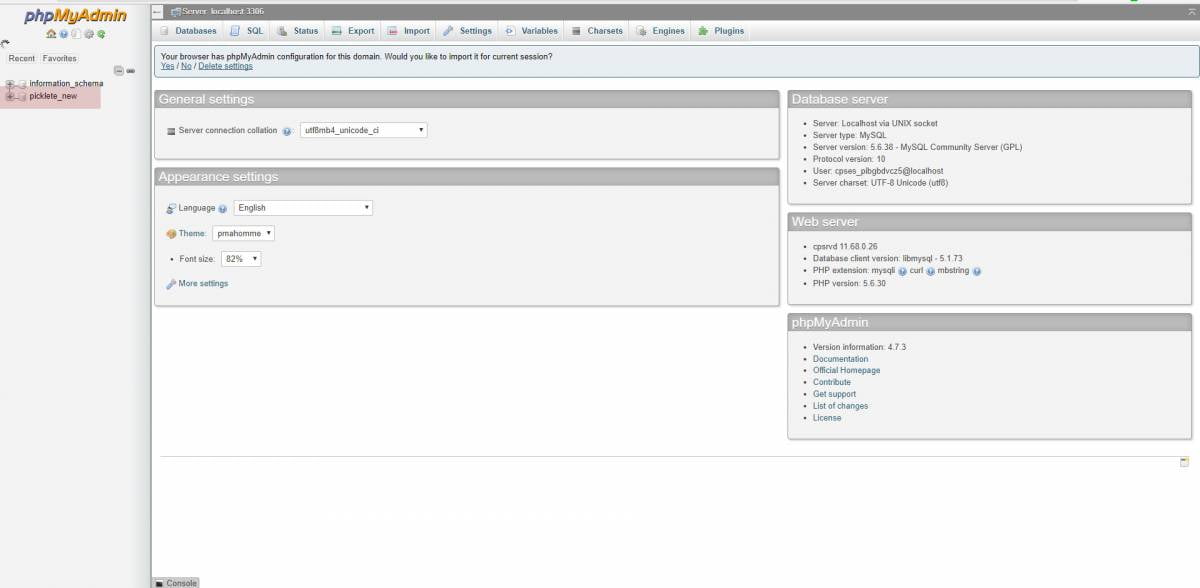The image size is (1200, 588).
Task: Open help icon next to curl extension
Action: [x=930, y=271]
